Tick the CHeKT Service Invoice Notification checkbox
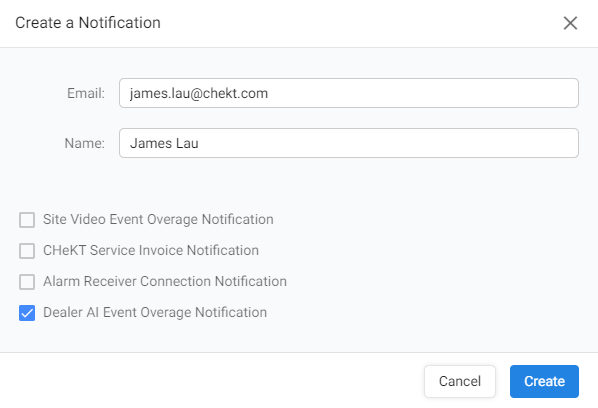 click(x=27, y=251)
